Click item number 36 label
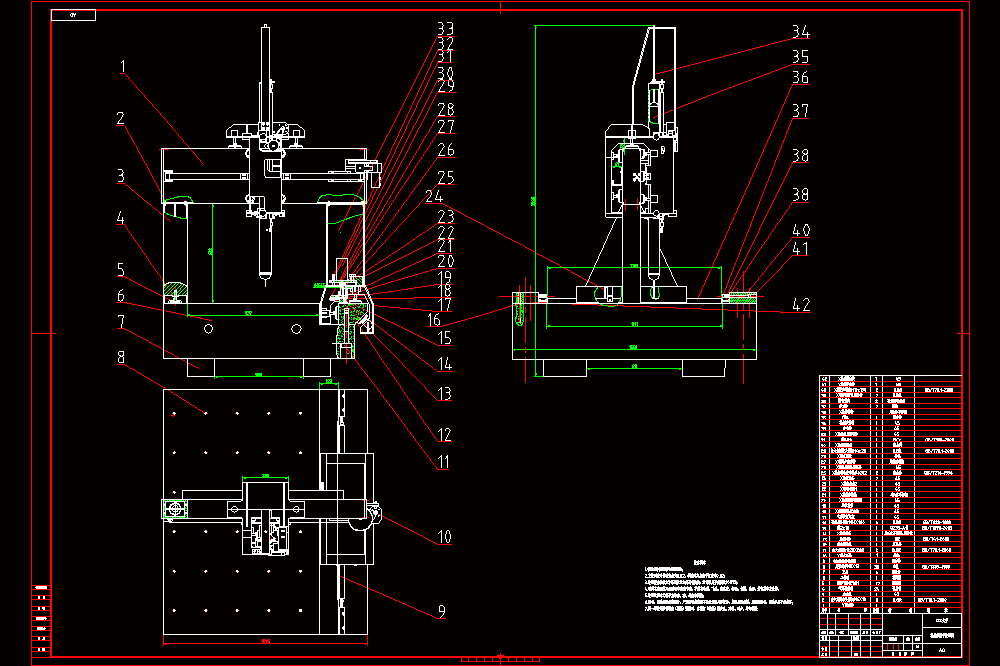This screenshot has height=666, width=1000. click(801, 77)
